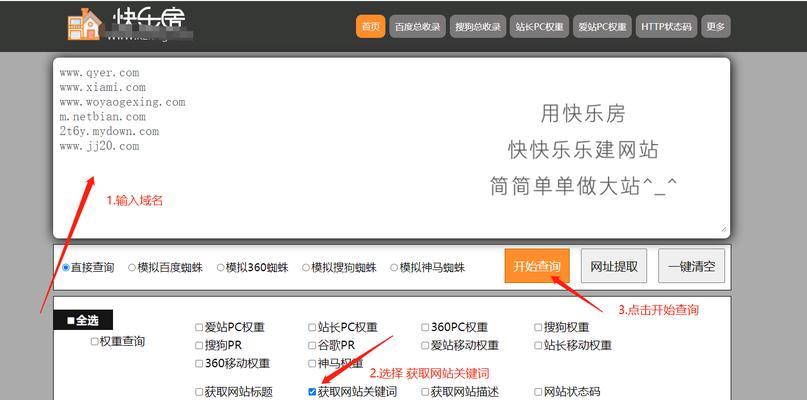Tick the 神马权重 checkbox

[x=312, y=364]
